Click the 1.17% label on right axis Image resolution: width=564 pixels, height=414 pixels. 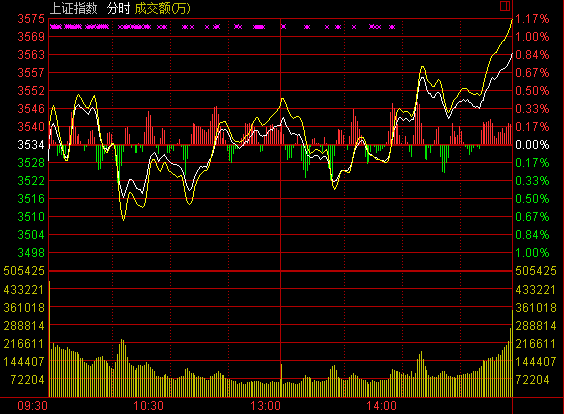(532, 19)
